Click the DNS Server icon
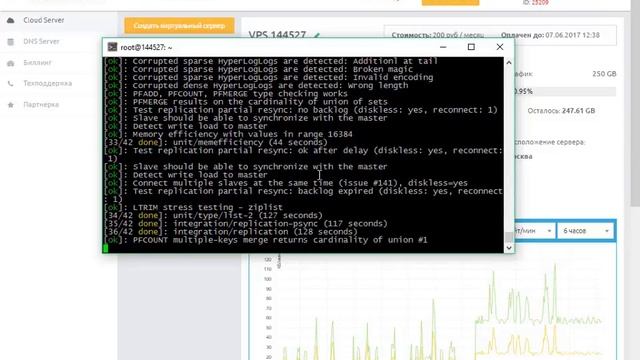Viewport: 640px width, 360px height. tap(11, 41)
